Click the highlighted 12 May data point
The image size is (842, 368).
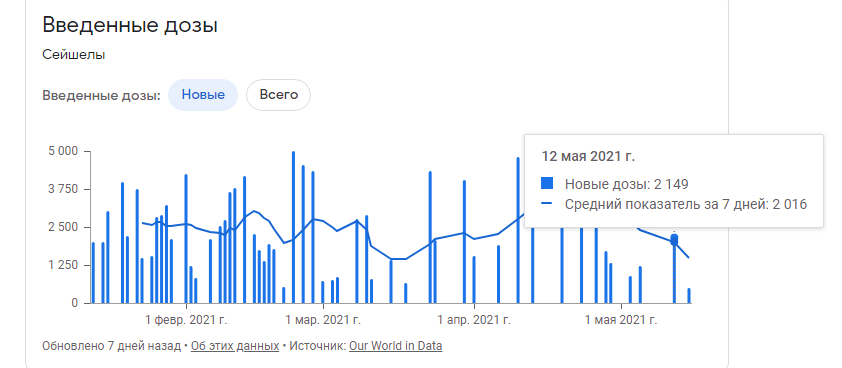674,240
